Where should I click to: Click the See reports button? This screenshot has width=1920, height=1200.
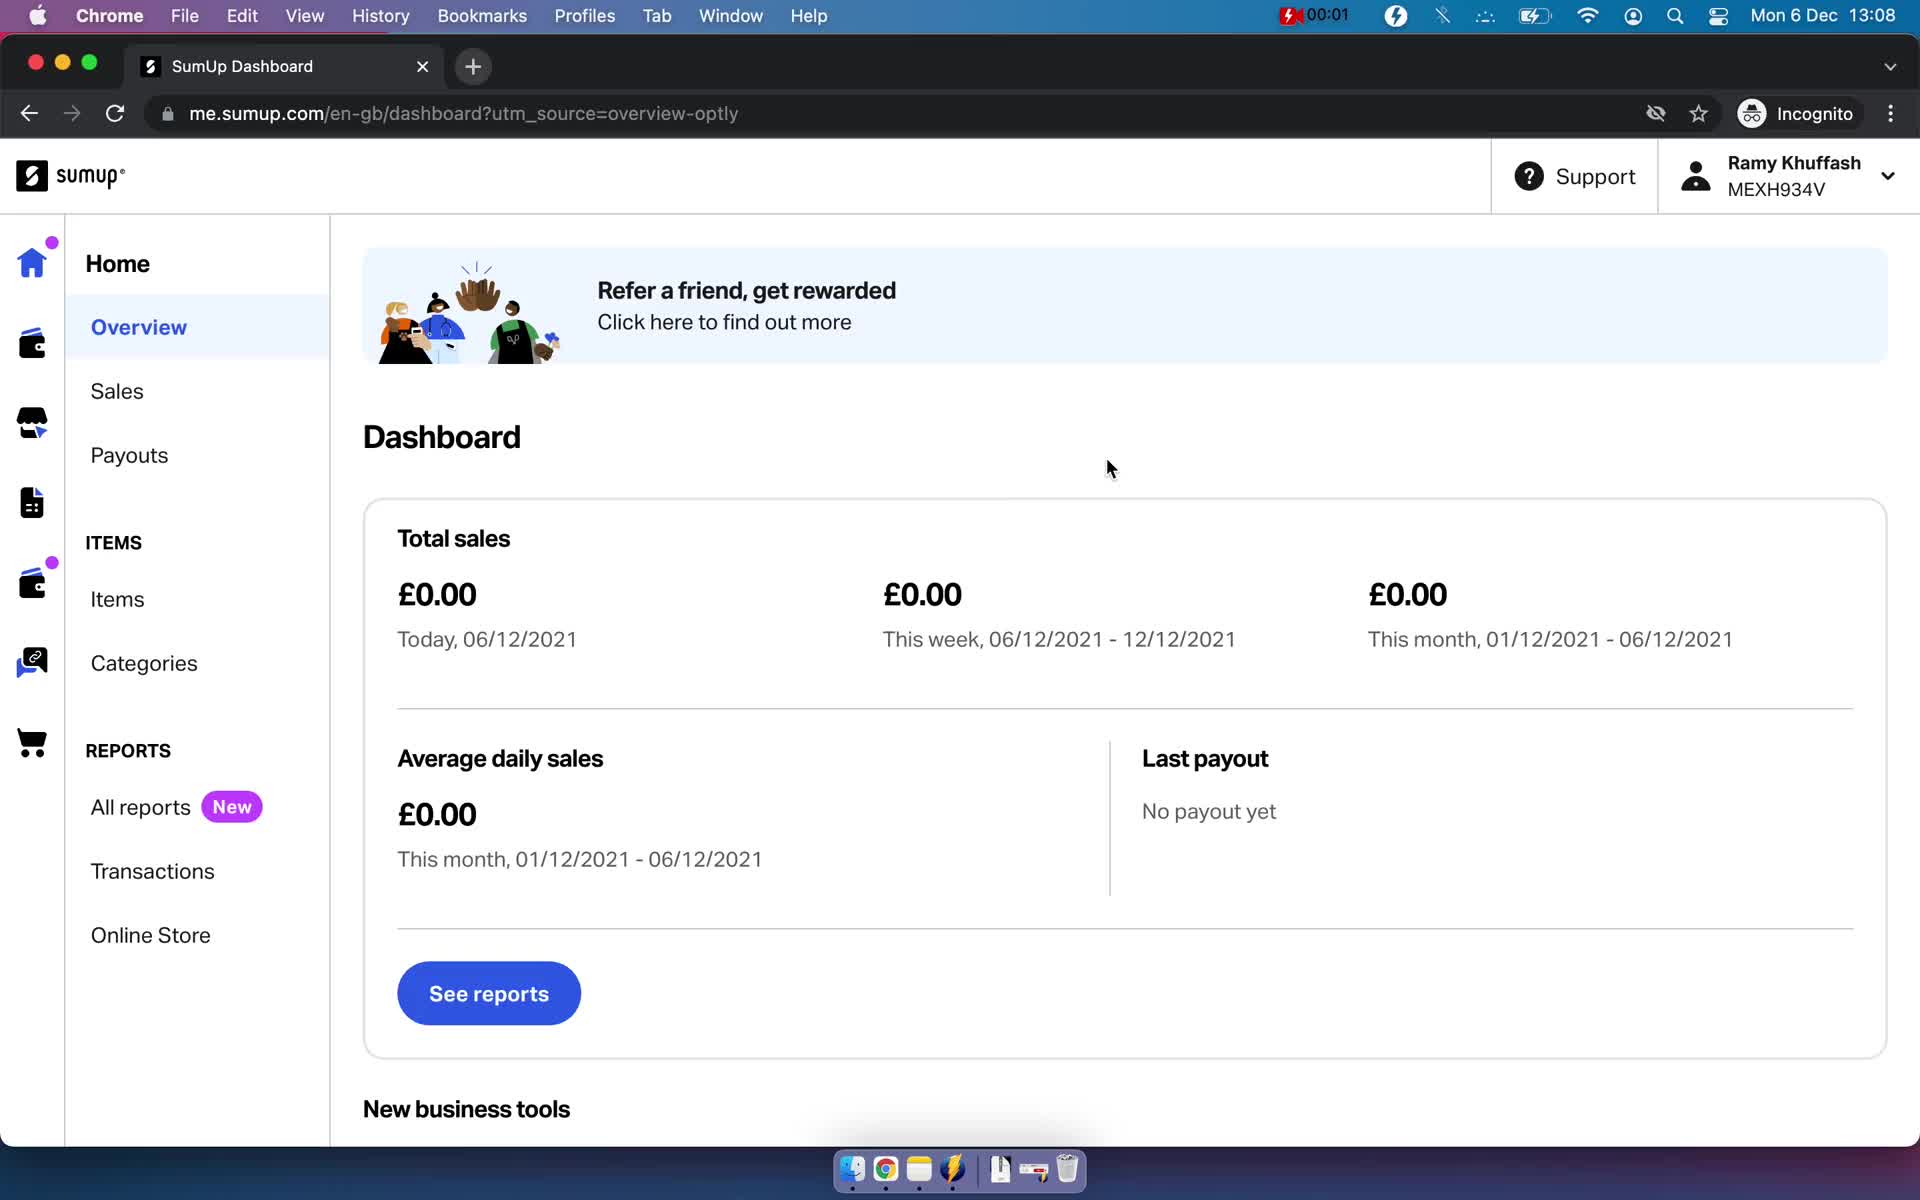(x=488, y=993)
